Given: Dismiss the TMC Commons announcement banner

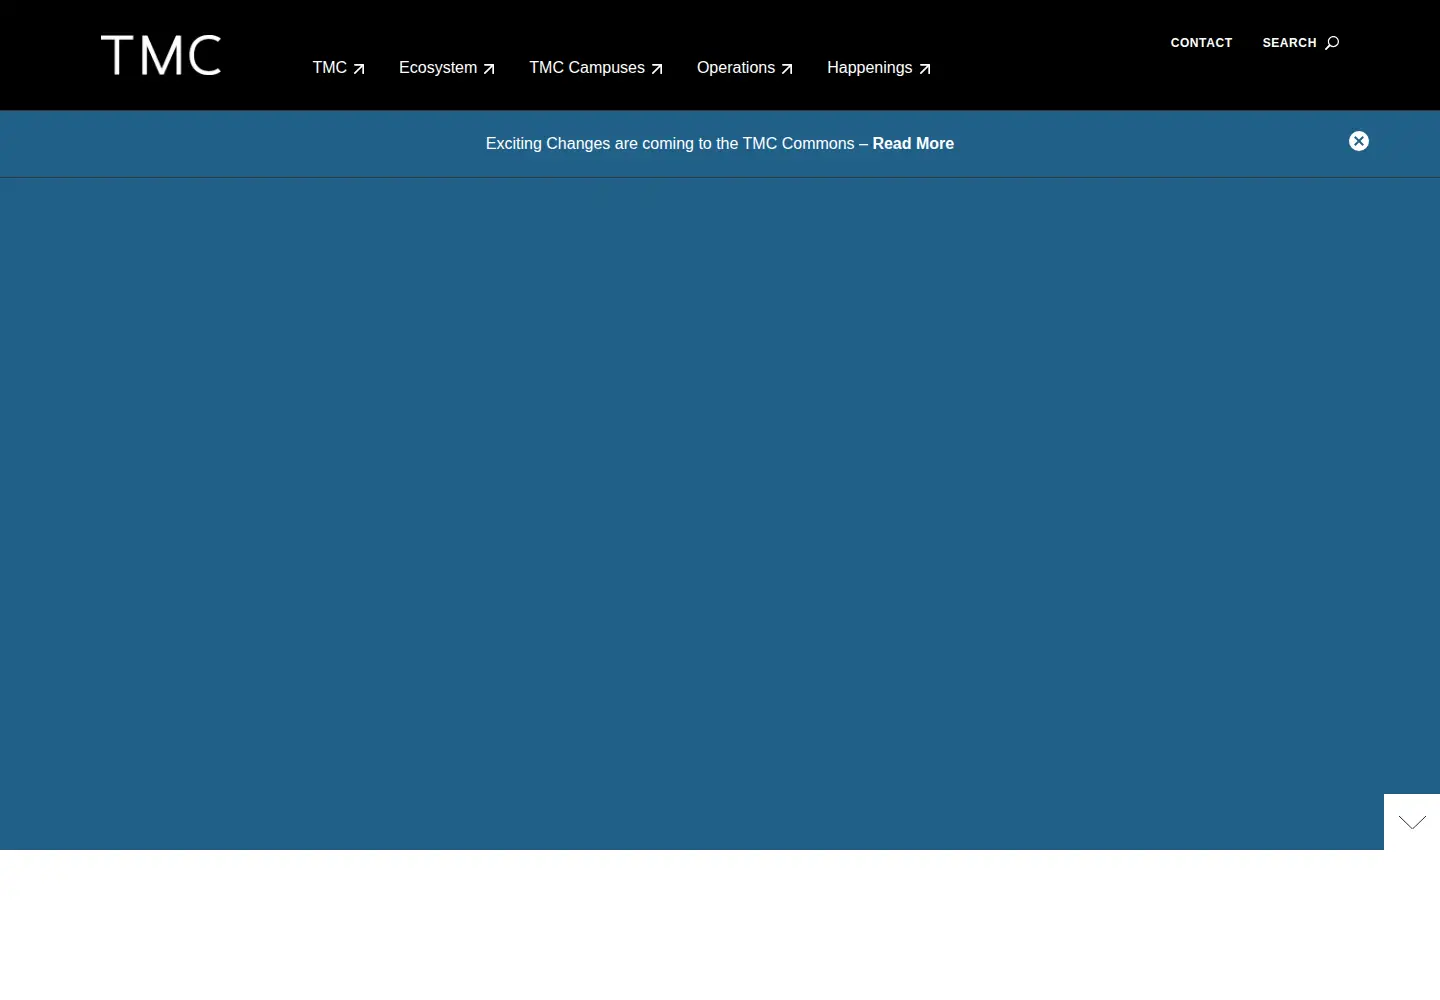Looking at the screenshot, I should 1359,141.
